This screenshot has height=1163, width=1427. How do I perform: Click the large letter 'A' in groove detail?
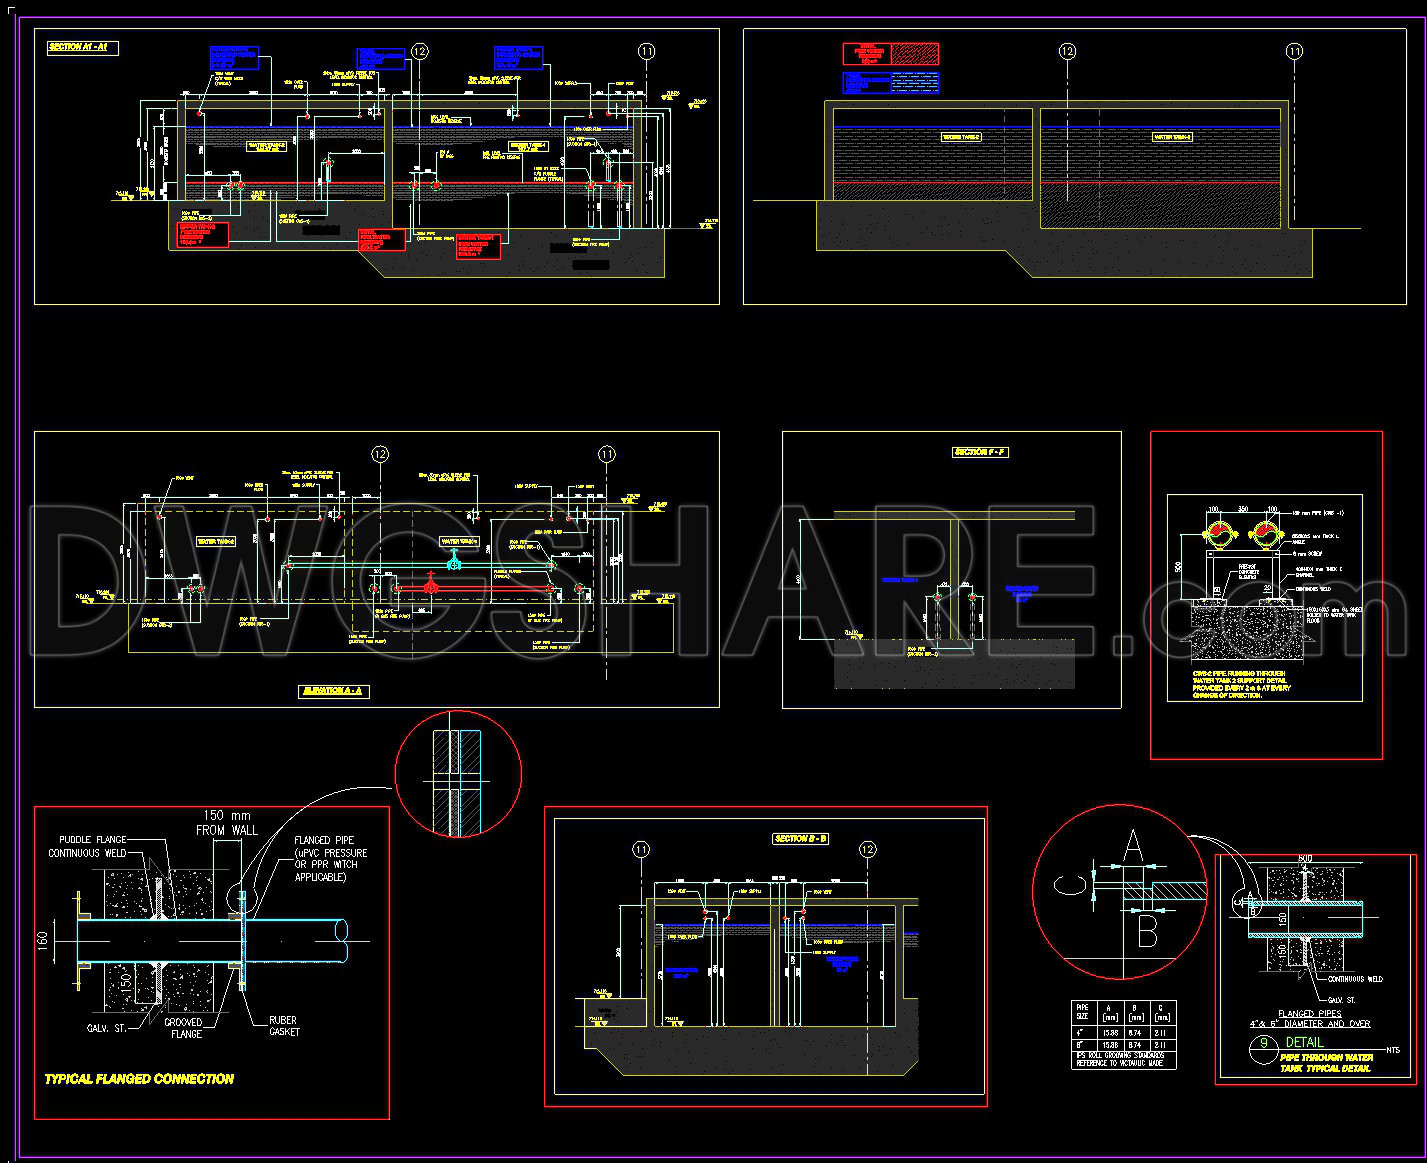point(1132,846)
